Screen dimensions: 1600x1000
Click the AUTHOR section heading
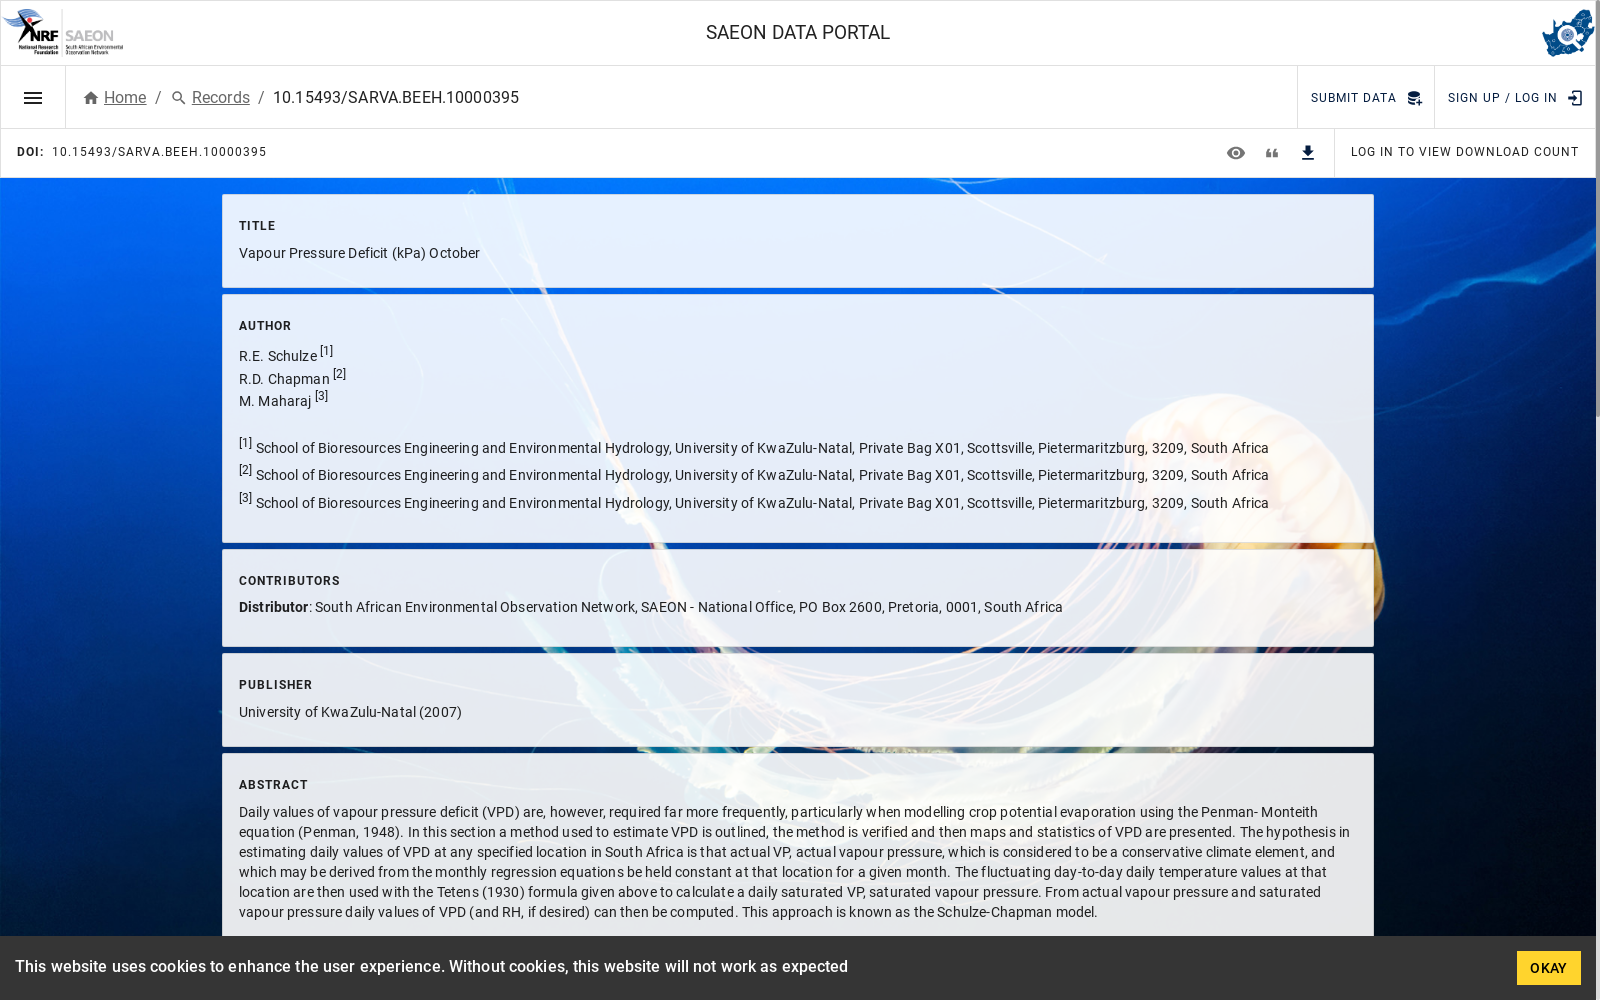[x=265, y=326]
